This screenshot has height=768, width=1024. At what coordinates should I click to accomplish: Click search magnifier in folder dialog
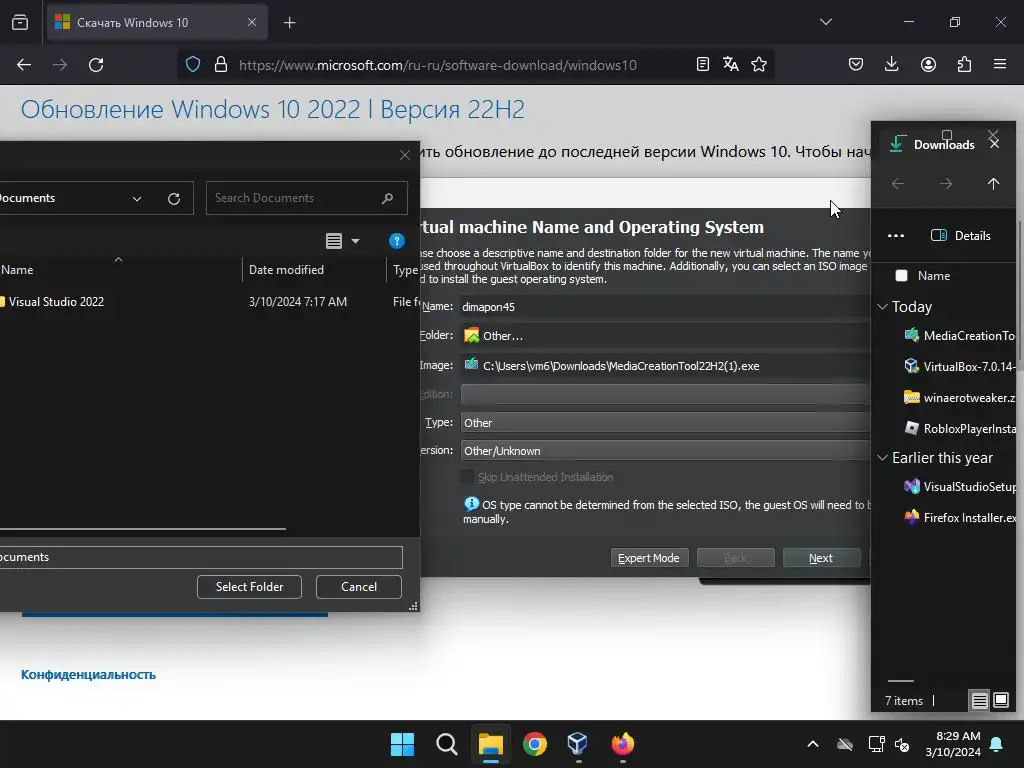click(x=387, y=198)
